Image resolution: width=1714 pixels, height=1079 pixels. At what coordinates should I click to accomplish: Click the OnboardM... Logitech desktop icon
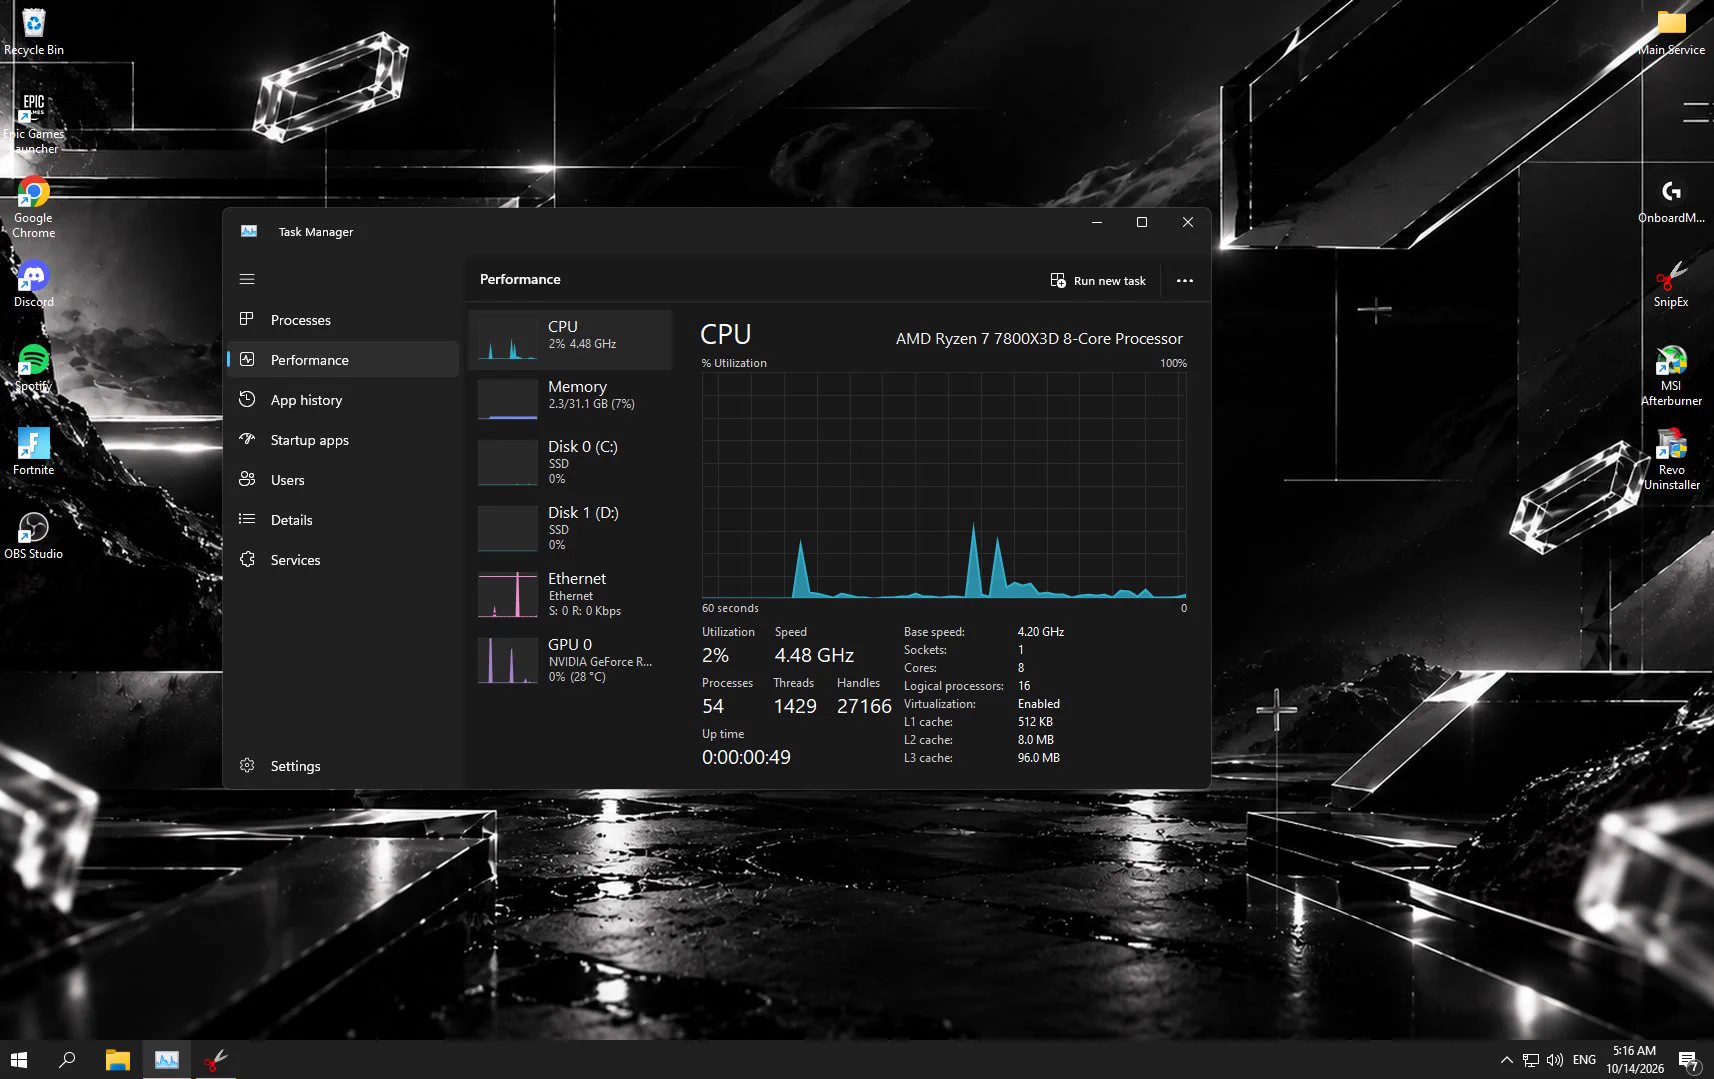click(x=1671, y=200)
